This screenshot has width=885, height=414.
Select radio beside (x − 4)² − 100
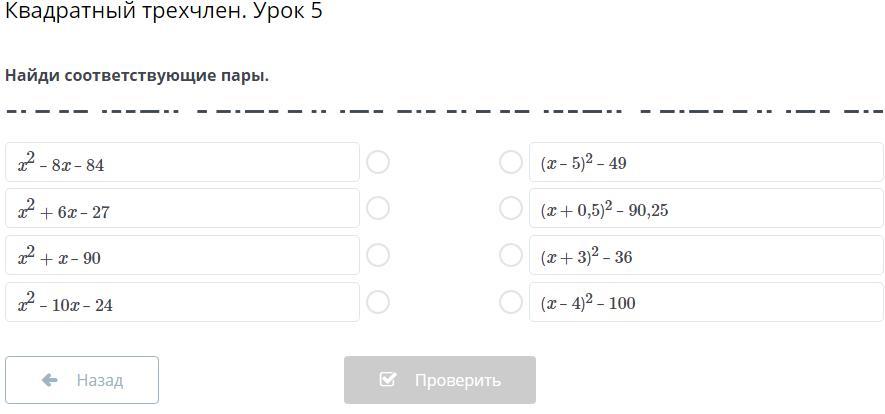coord(510,301)
